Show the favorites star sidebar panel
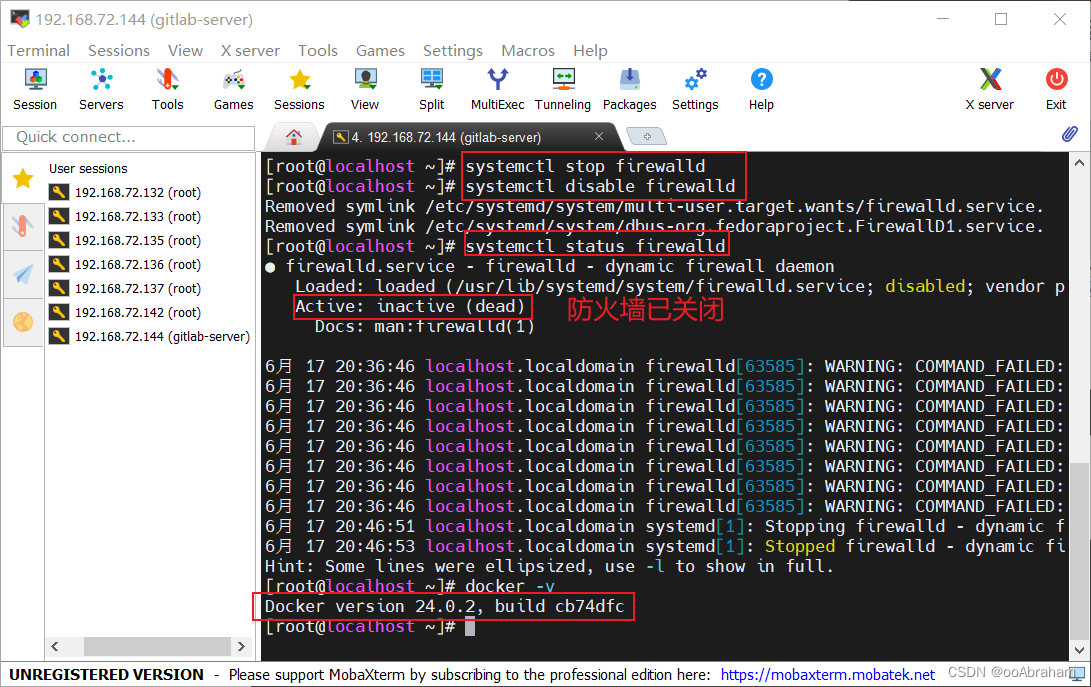 [22, 178]
